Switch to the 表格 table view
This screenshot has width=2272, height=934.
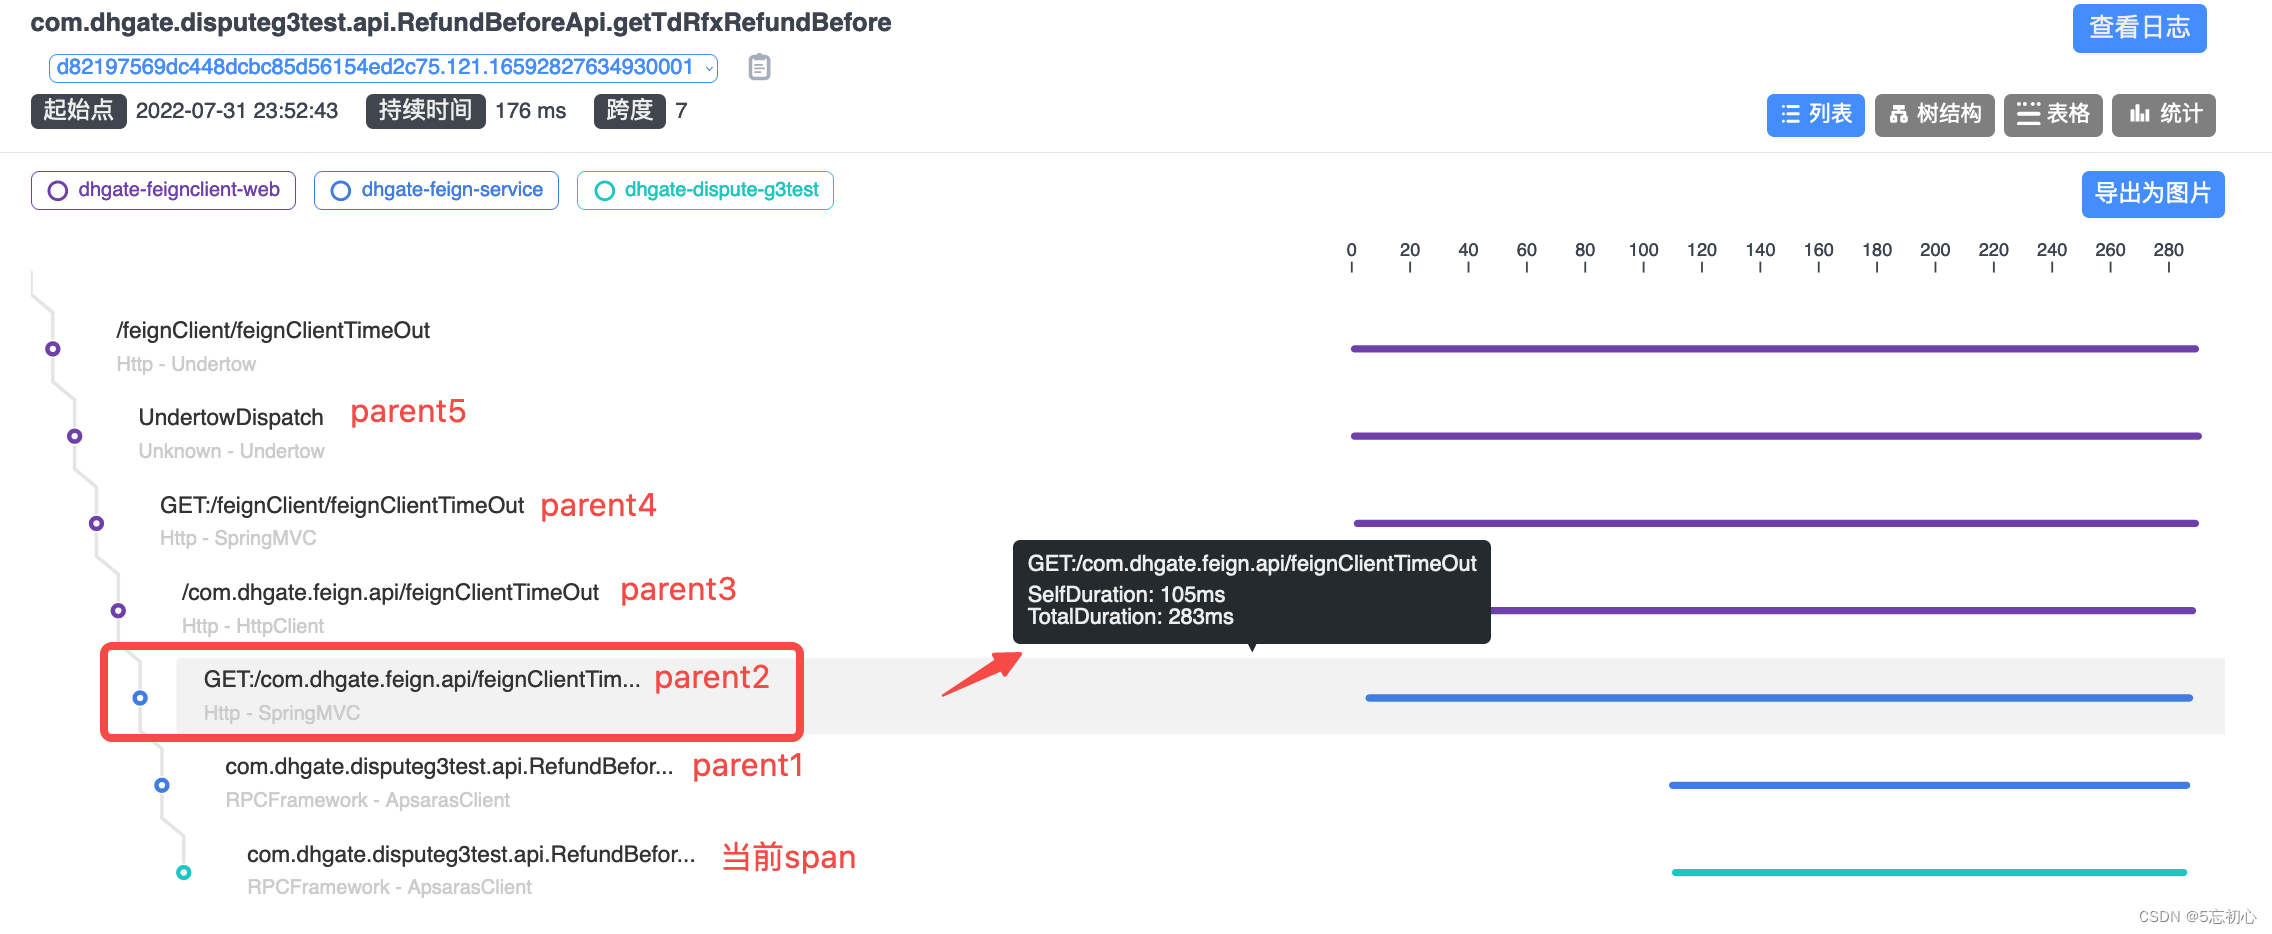tap(2053, 115)
